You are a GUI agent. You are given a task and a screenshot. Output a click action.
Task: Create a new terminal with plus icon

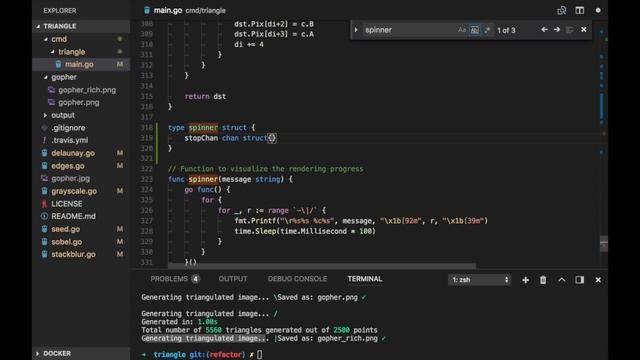525,280
